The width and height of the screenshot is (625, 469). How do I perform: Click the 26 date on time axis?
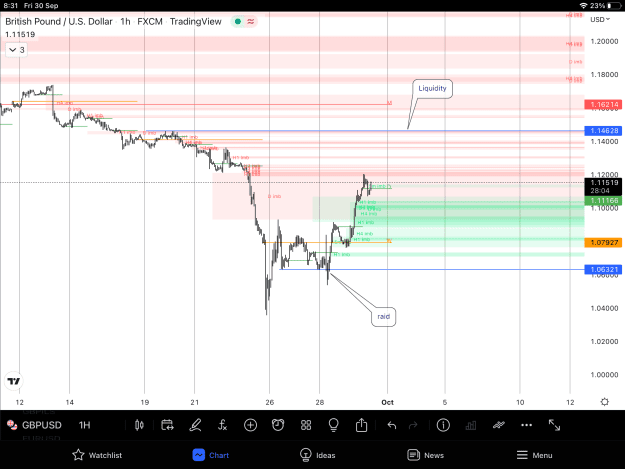[269, 402]
